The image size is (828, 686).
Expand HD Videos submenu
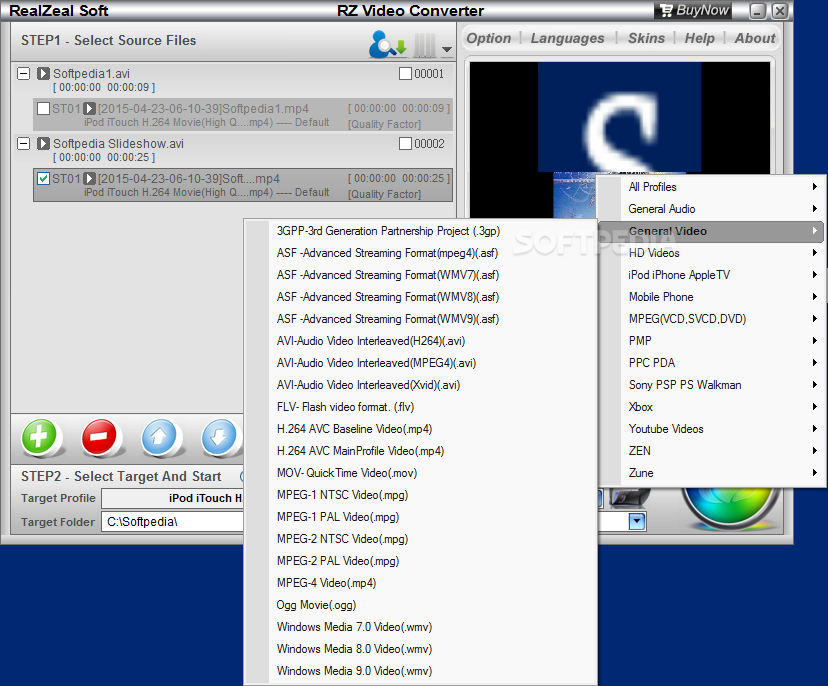tap(711, 253)
